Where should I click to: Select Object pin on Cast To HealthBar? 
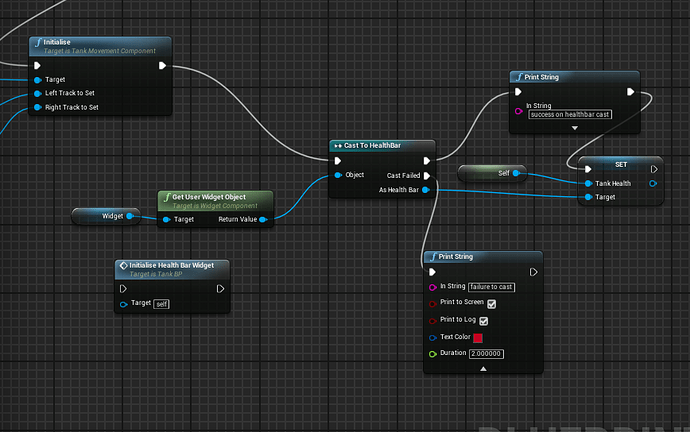coord(338,175)
